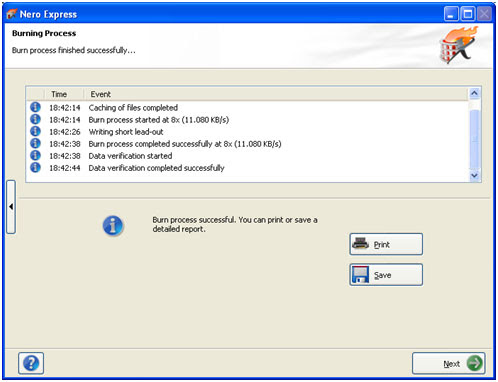Maximize the Nero Express window

coord(468,14)
